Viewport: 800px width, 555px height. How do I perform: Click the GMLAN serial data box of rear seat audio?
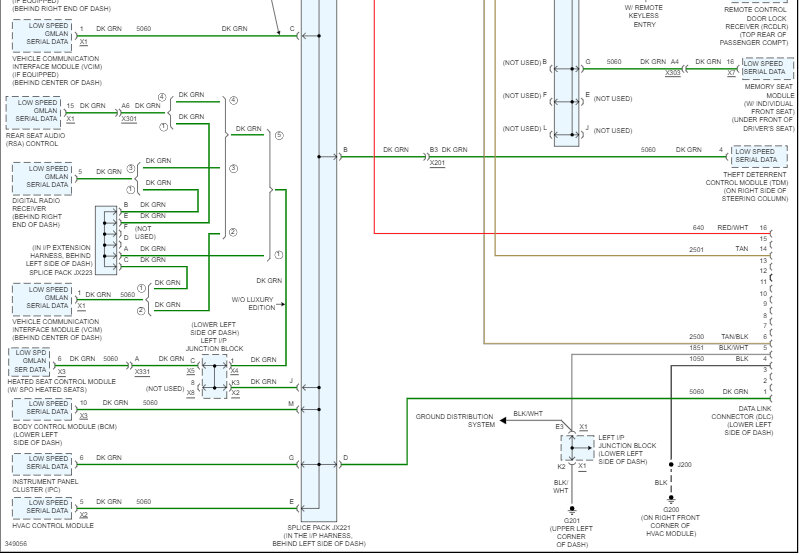tap(33, 111)
